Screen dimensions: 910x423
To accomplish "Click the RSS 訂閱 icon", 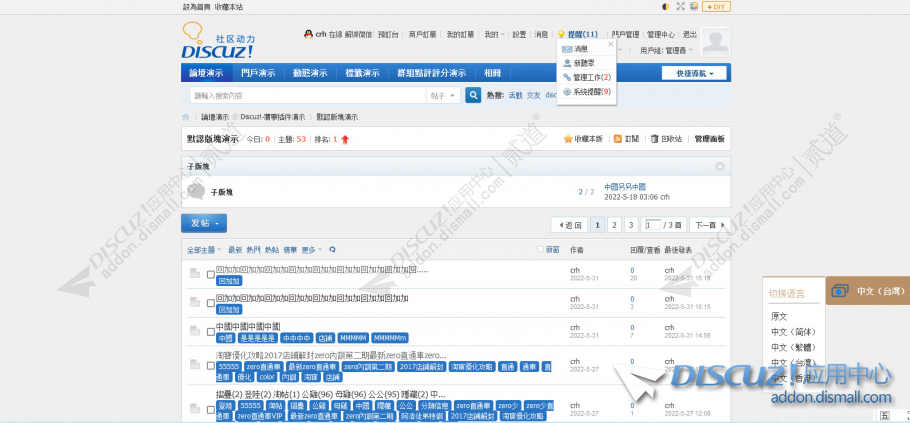I will click(618, 139).
